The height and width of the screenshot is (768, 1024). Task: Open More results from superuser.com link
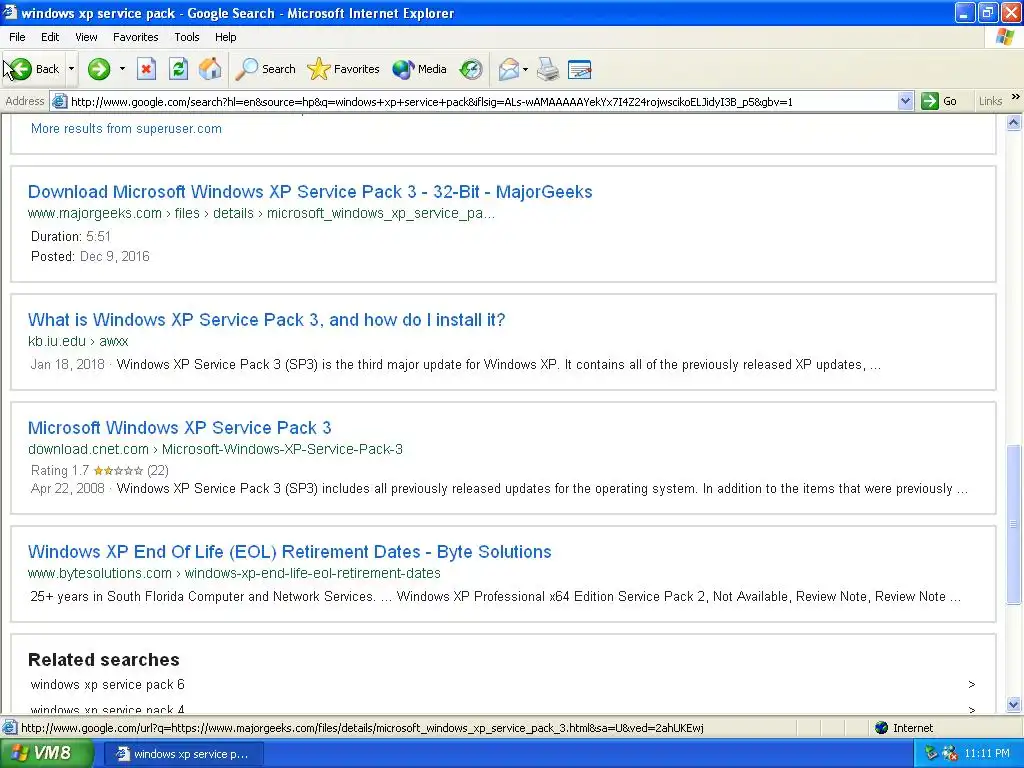126,129
